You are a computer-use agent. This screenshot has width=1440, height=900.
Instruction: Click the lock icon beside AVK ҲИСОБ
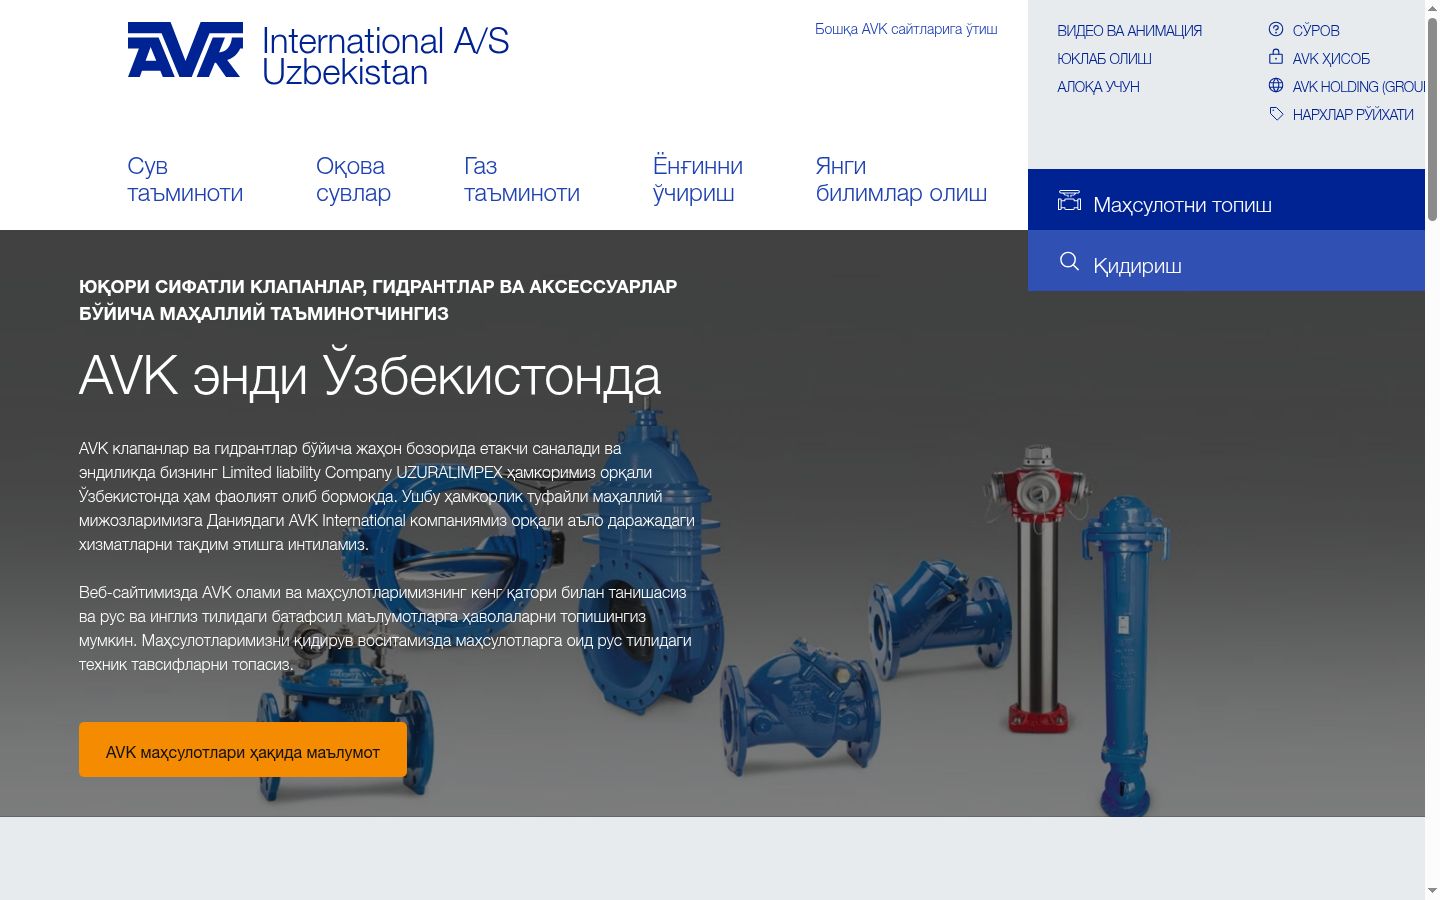click(x=1276, y=57)
